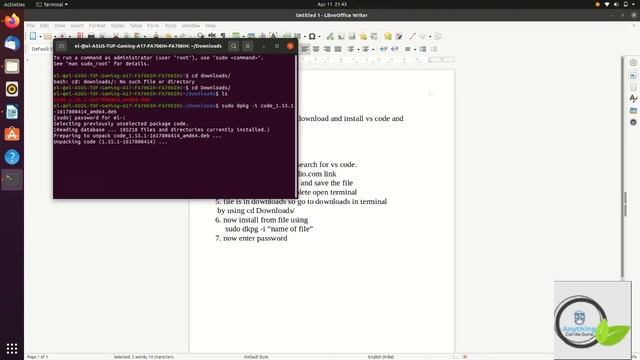Open the Help icon in the dock

12,157
